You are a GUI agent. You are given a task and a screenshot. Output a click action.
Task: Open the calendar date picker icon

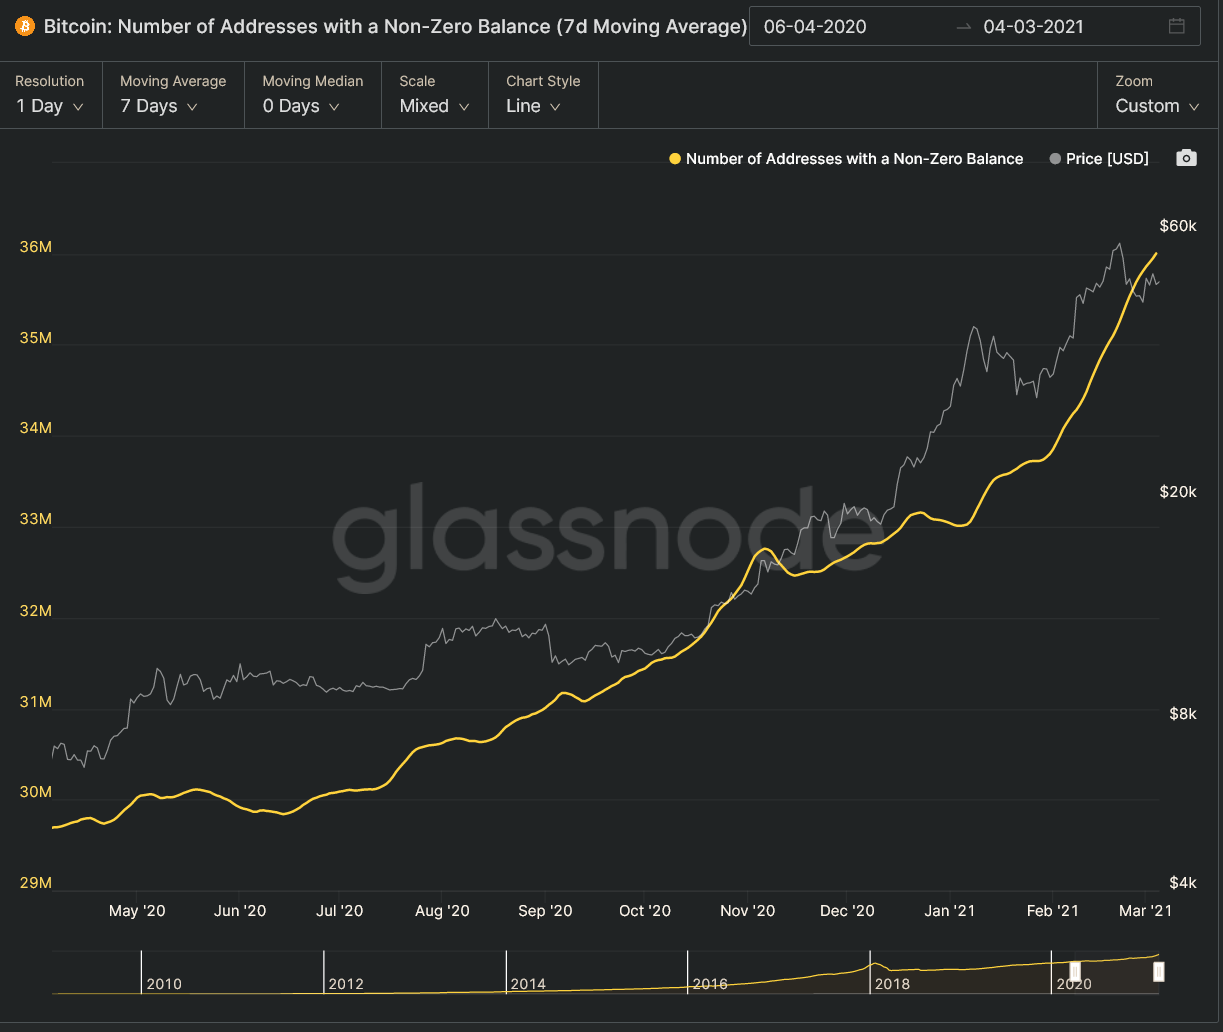[1177, 26]
